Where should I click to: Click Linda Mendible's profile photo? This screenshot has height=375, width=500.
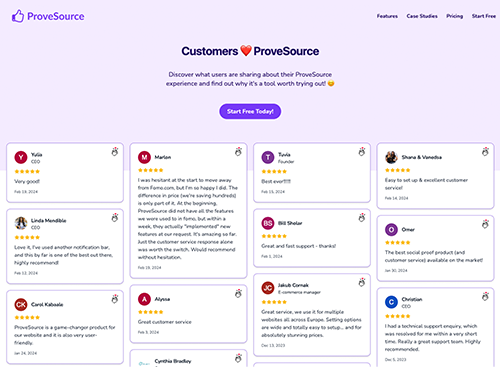pyautogui.click(x=21, y=223)
